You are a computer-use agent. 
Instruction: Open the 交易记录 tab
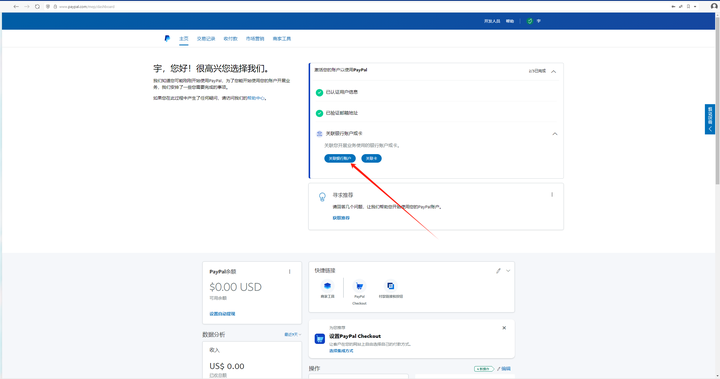tap(206, 39)
